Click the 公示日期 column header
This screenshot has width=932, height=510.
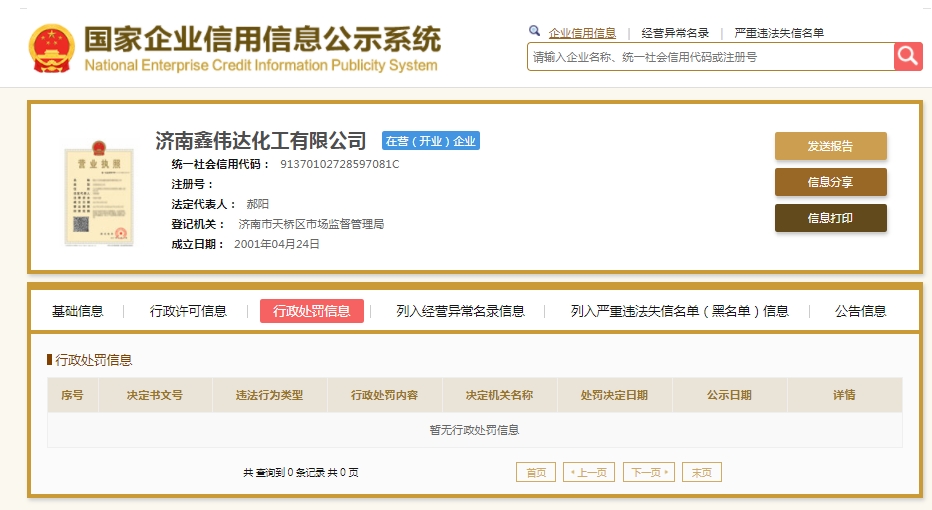pyautogui.click(x=729, y=395)
